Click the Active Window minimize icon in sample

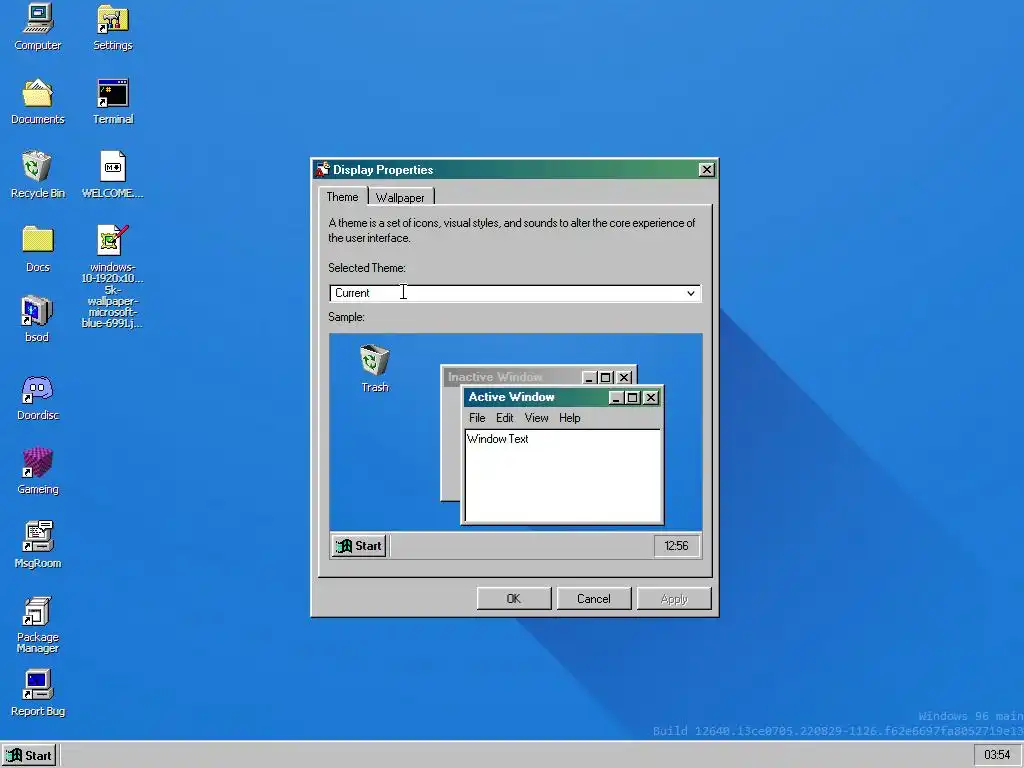pos(616,398)
